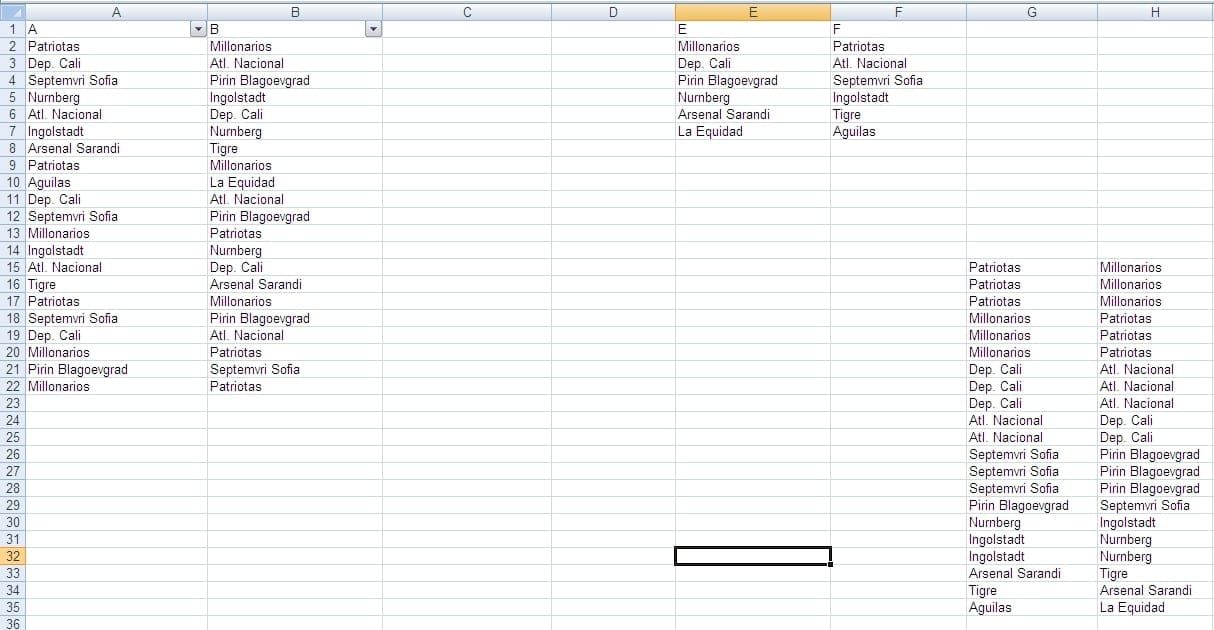
Task: Click cell G33 Arsenal Sarandi
Action: click(1032, 573)
